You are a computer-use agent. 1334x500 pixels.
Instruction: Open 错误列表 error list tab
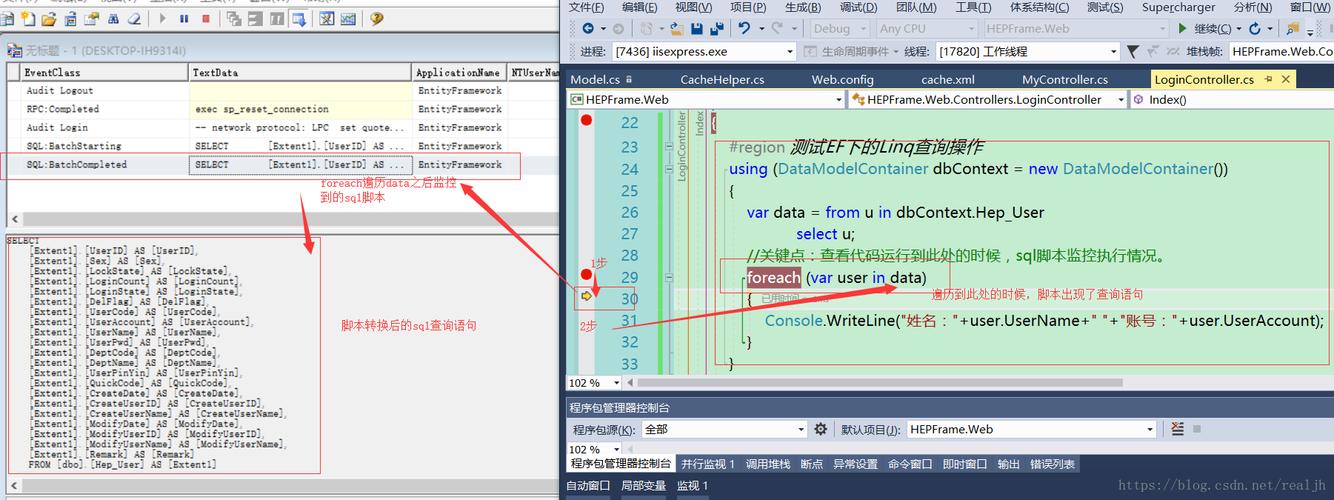1053,464
